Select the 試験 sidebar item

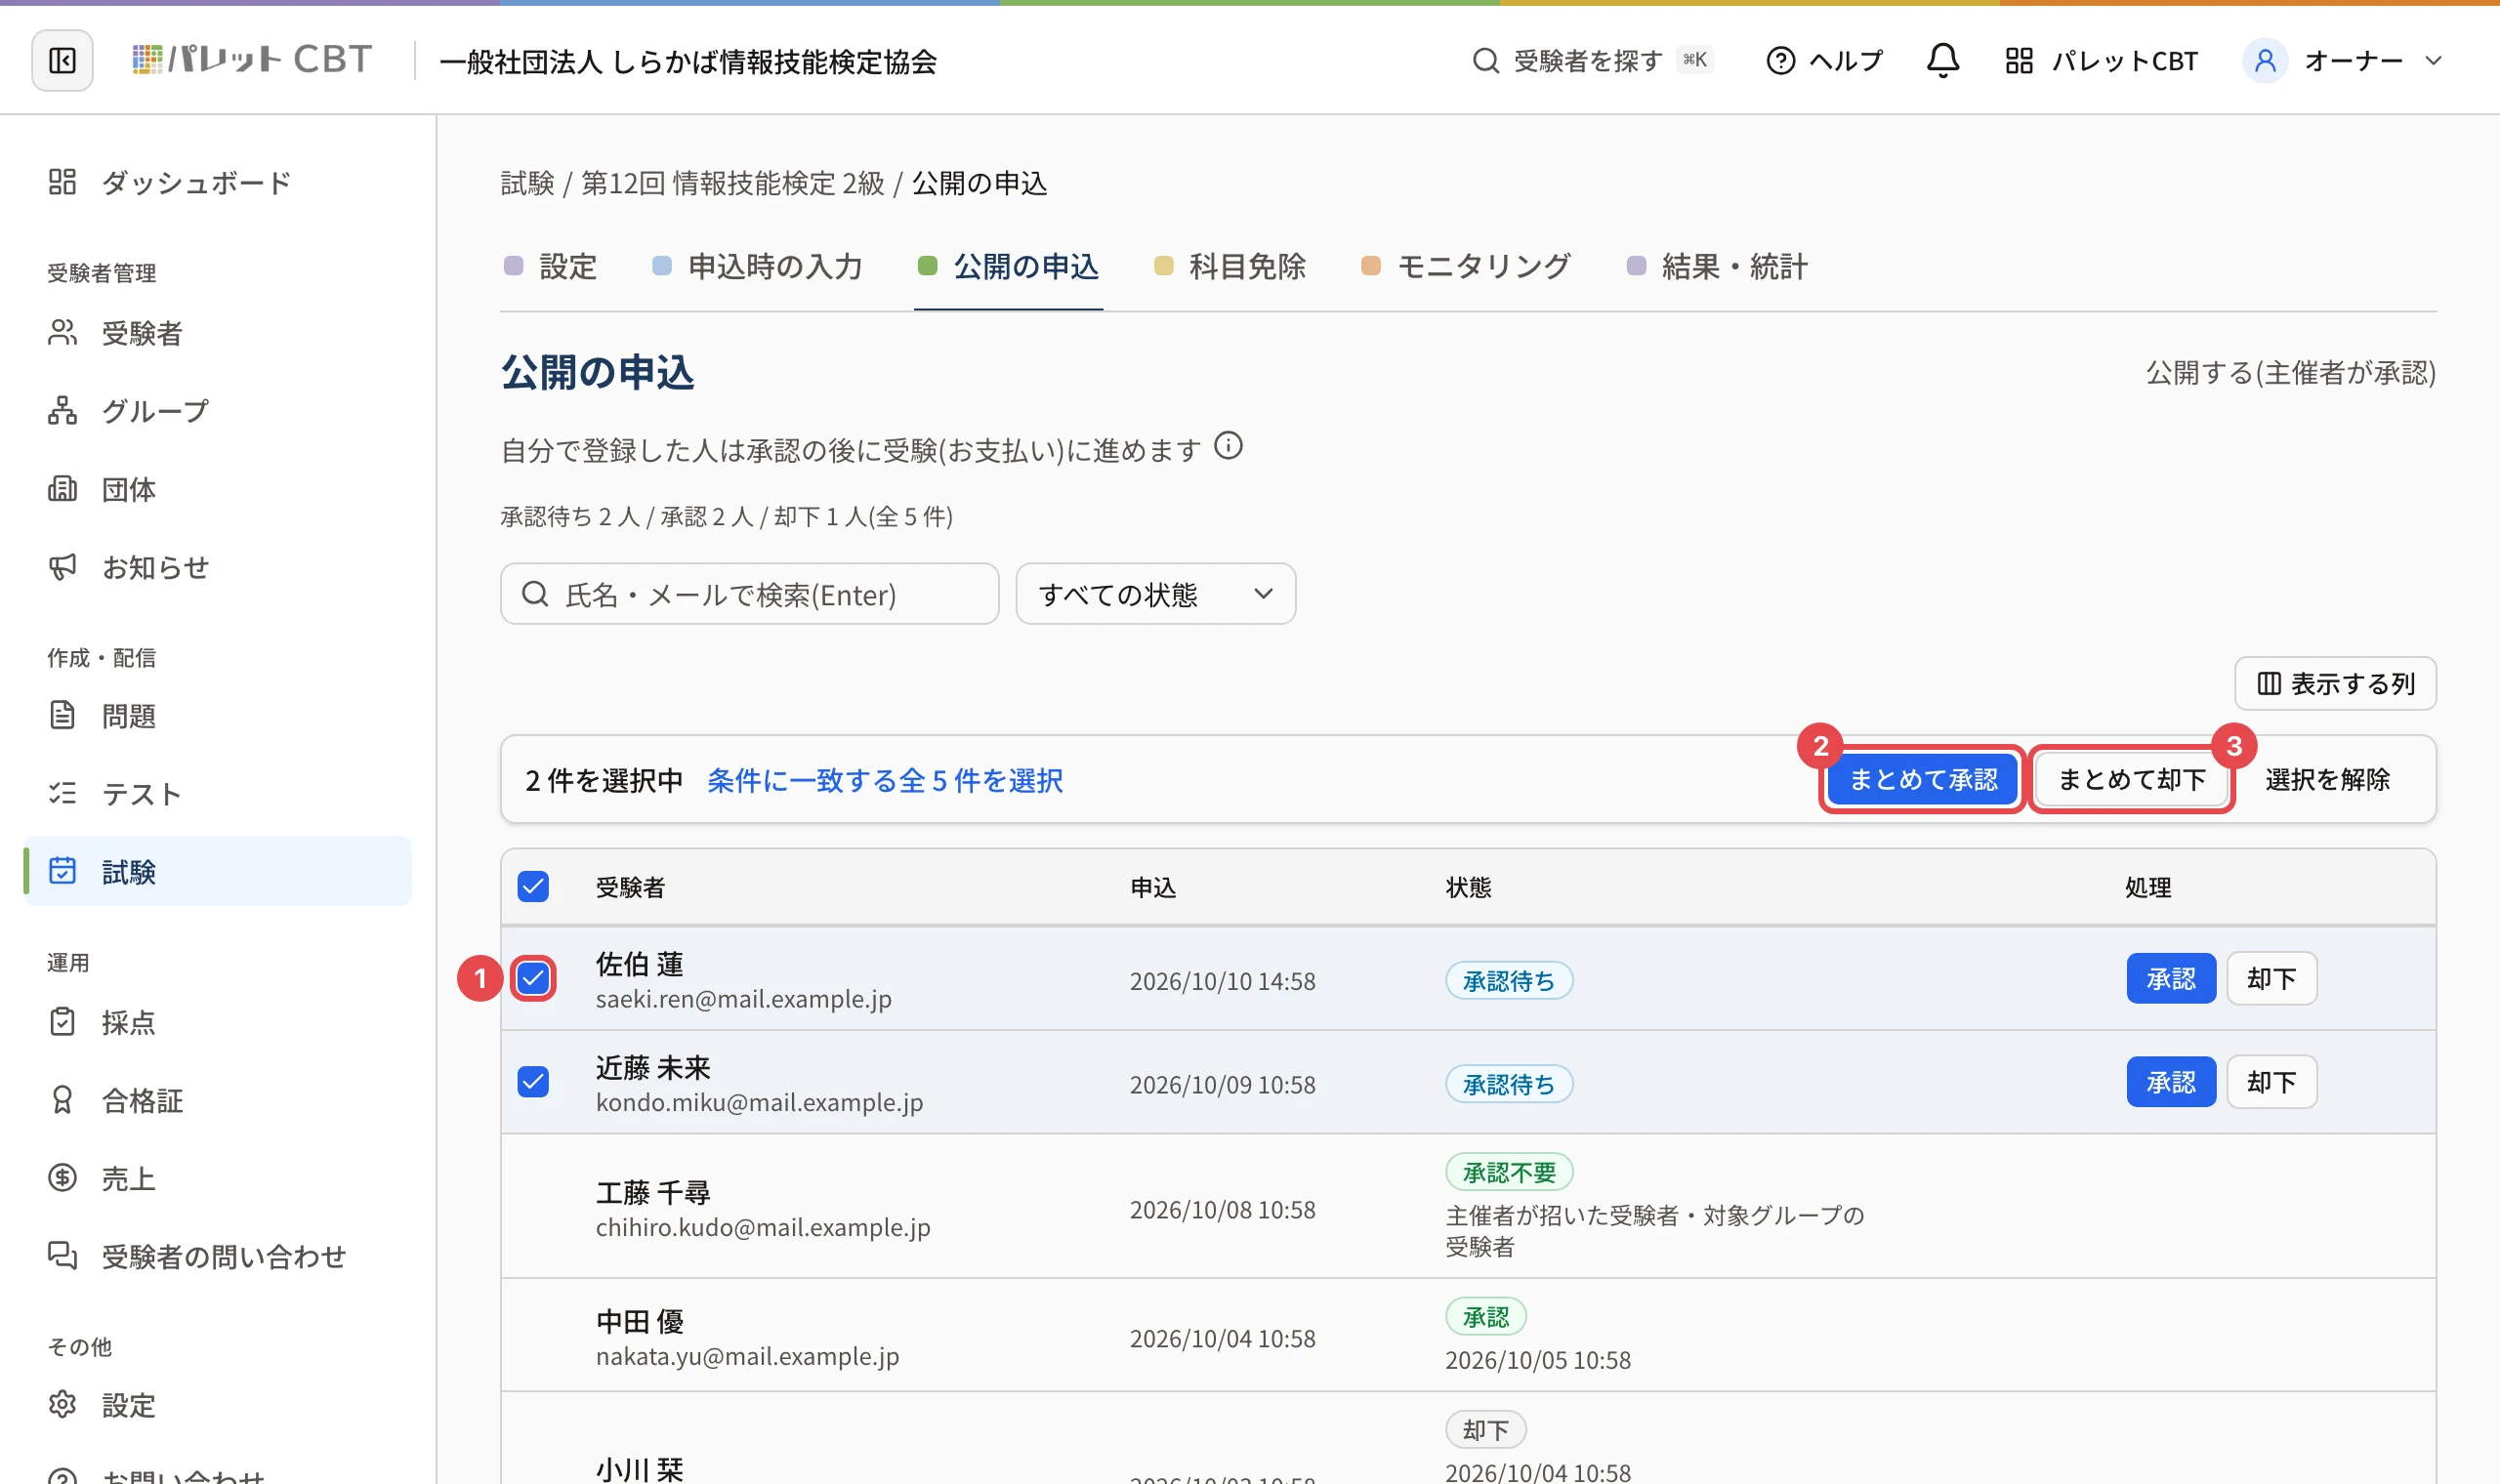click(x=218, y=871)
